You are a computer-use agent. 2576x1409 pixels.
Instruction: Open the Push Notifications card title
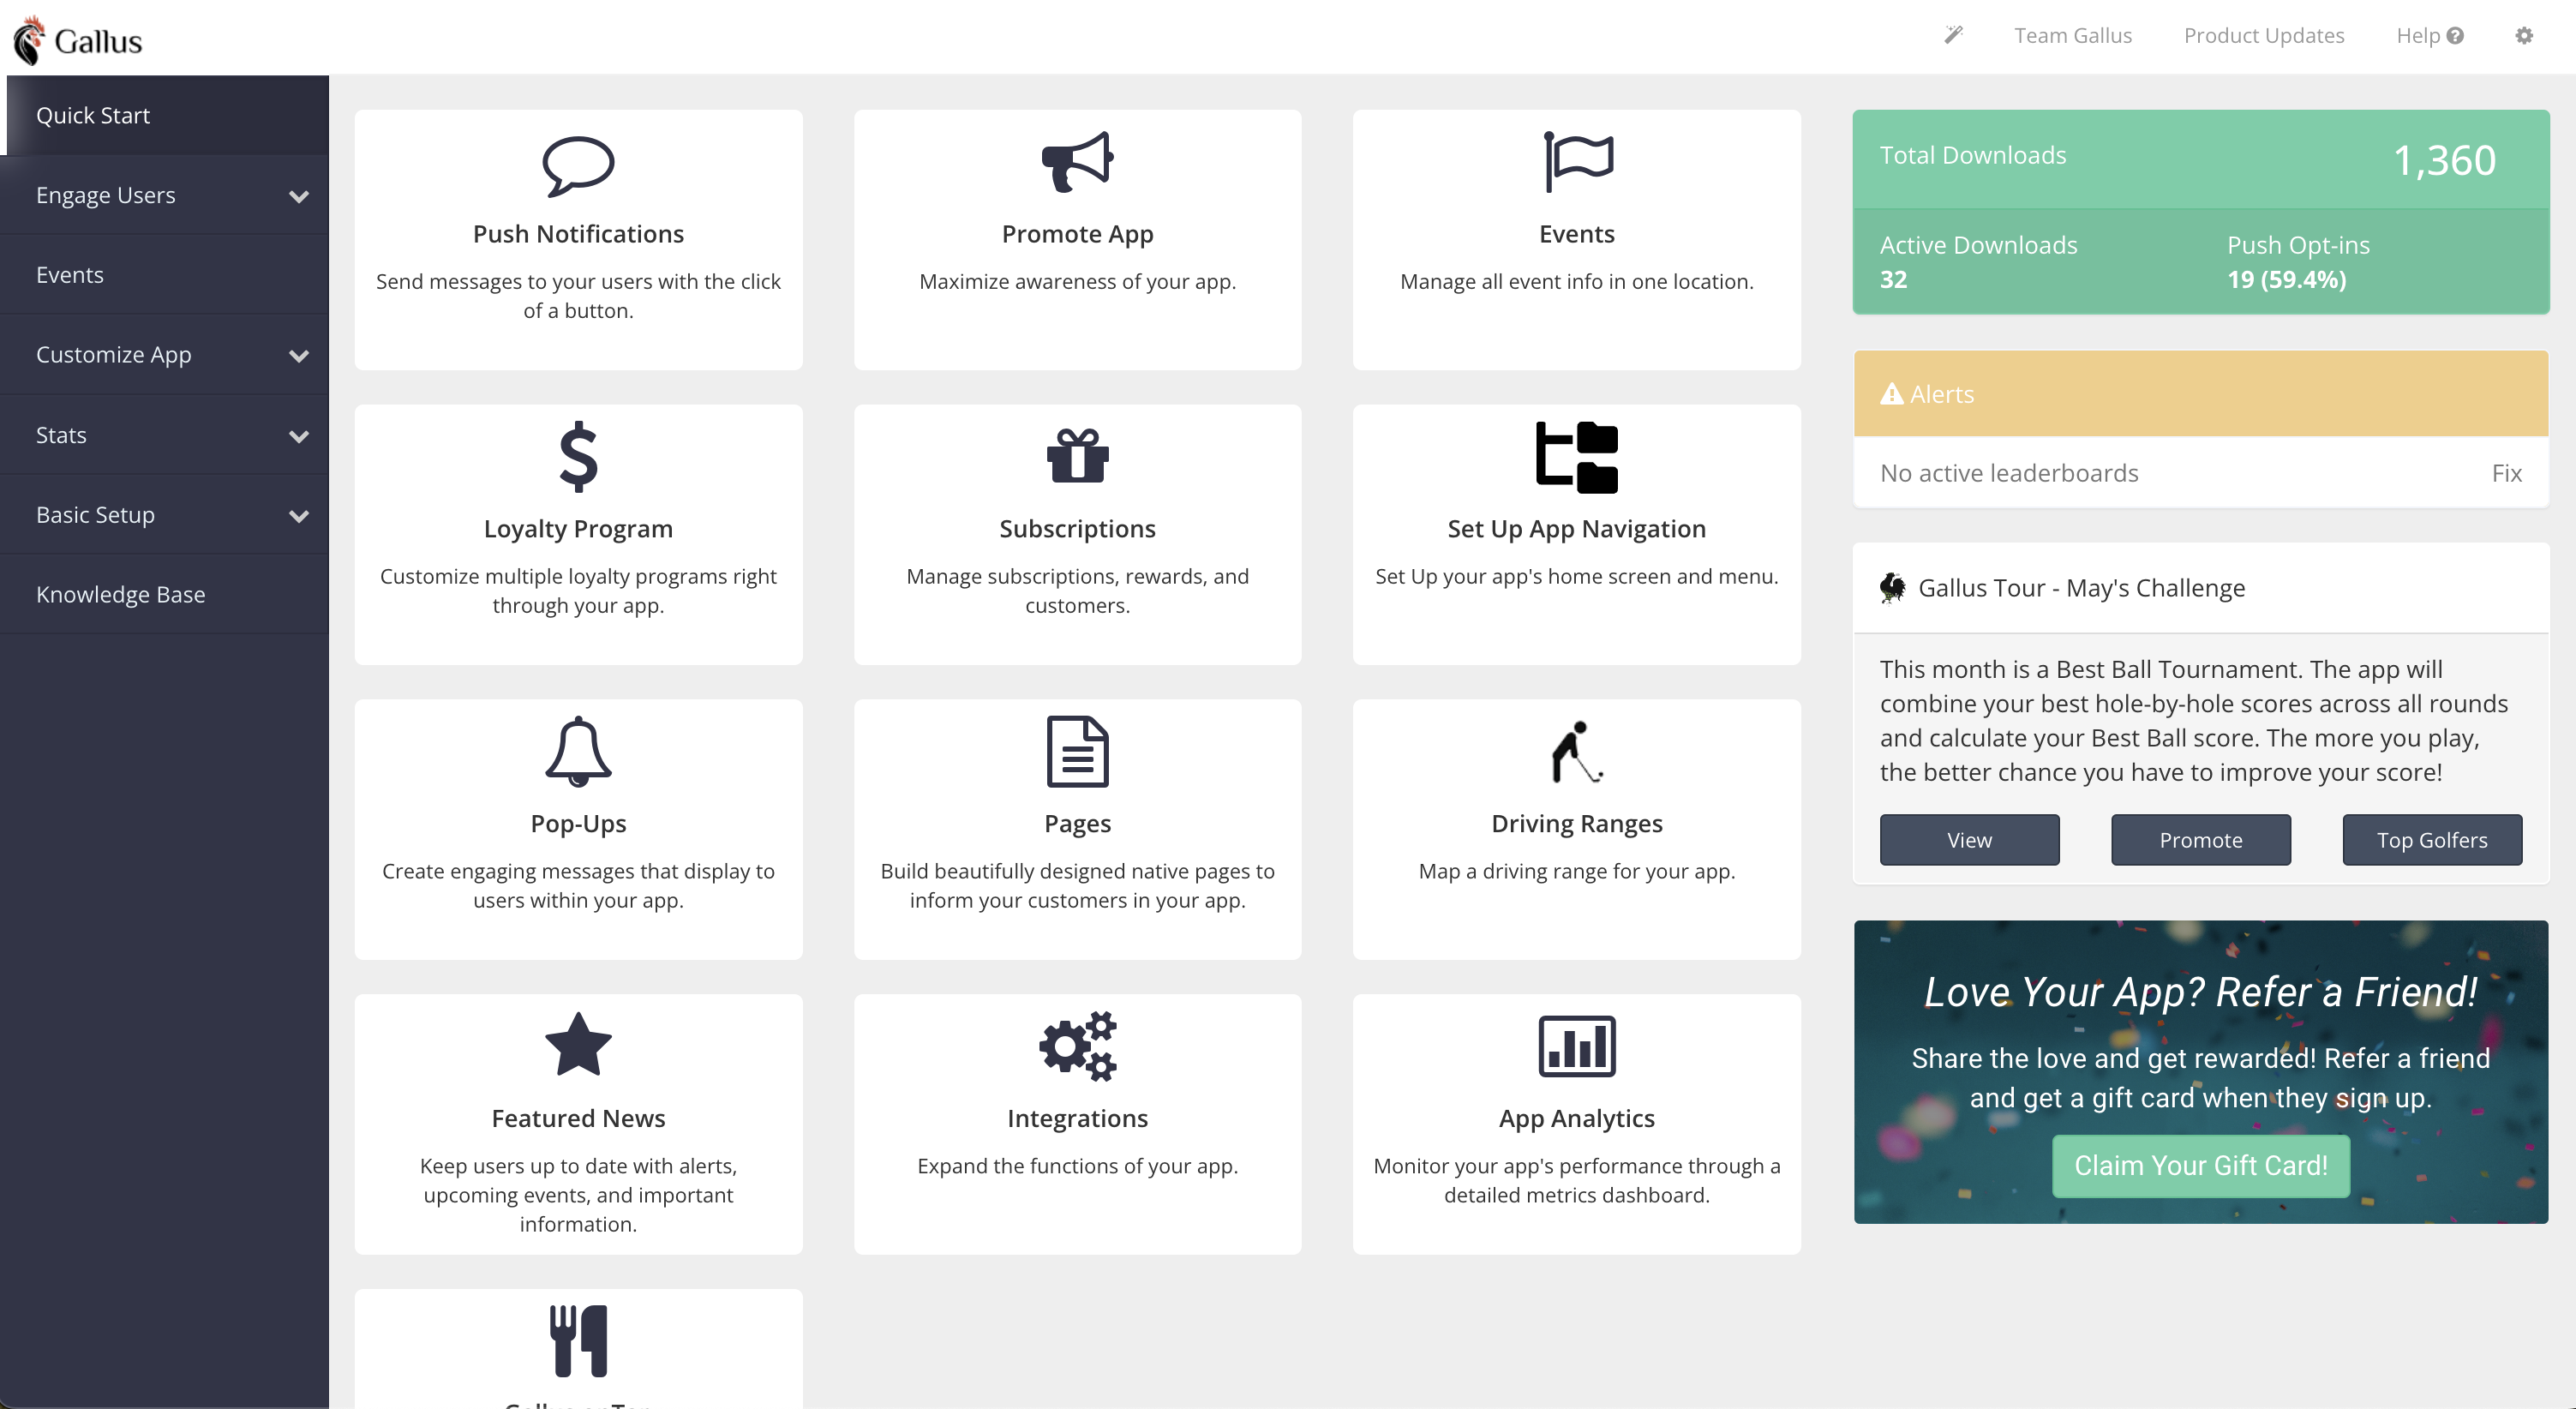point(578,234)
